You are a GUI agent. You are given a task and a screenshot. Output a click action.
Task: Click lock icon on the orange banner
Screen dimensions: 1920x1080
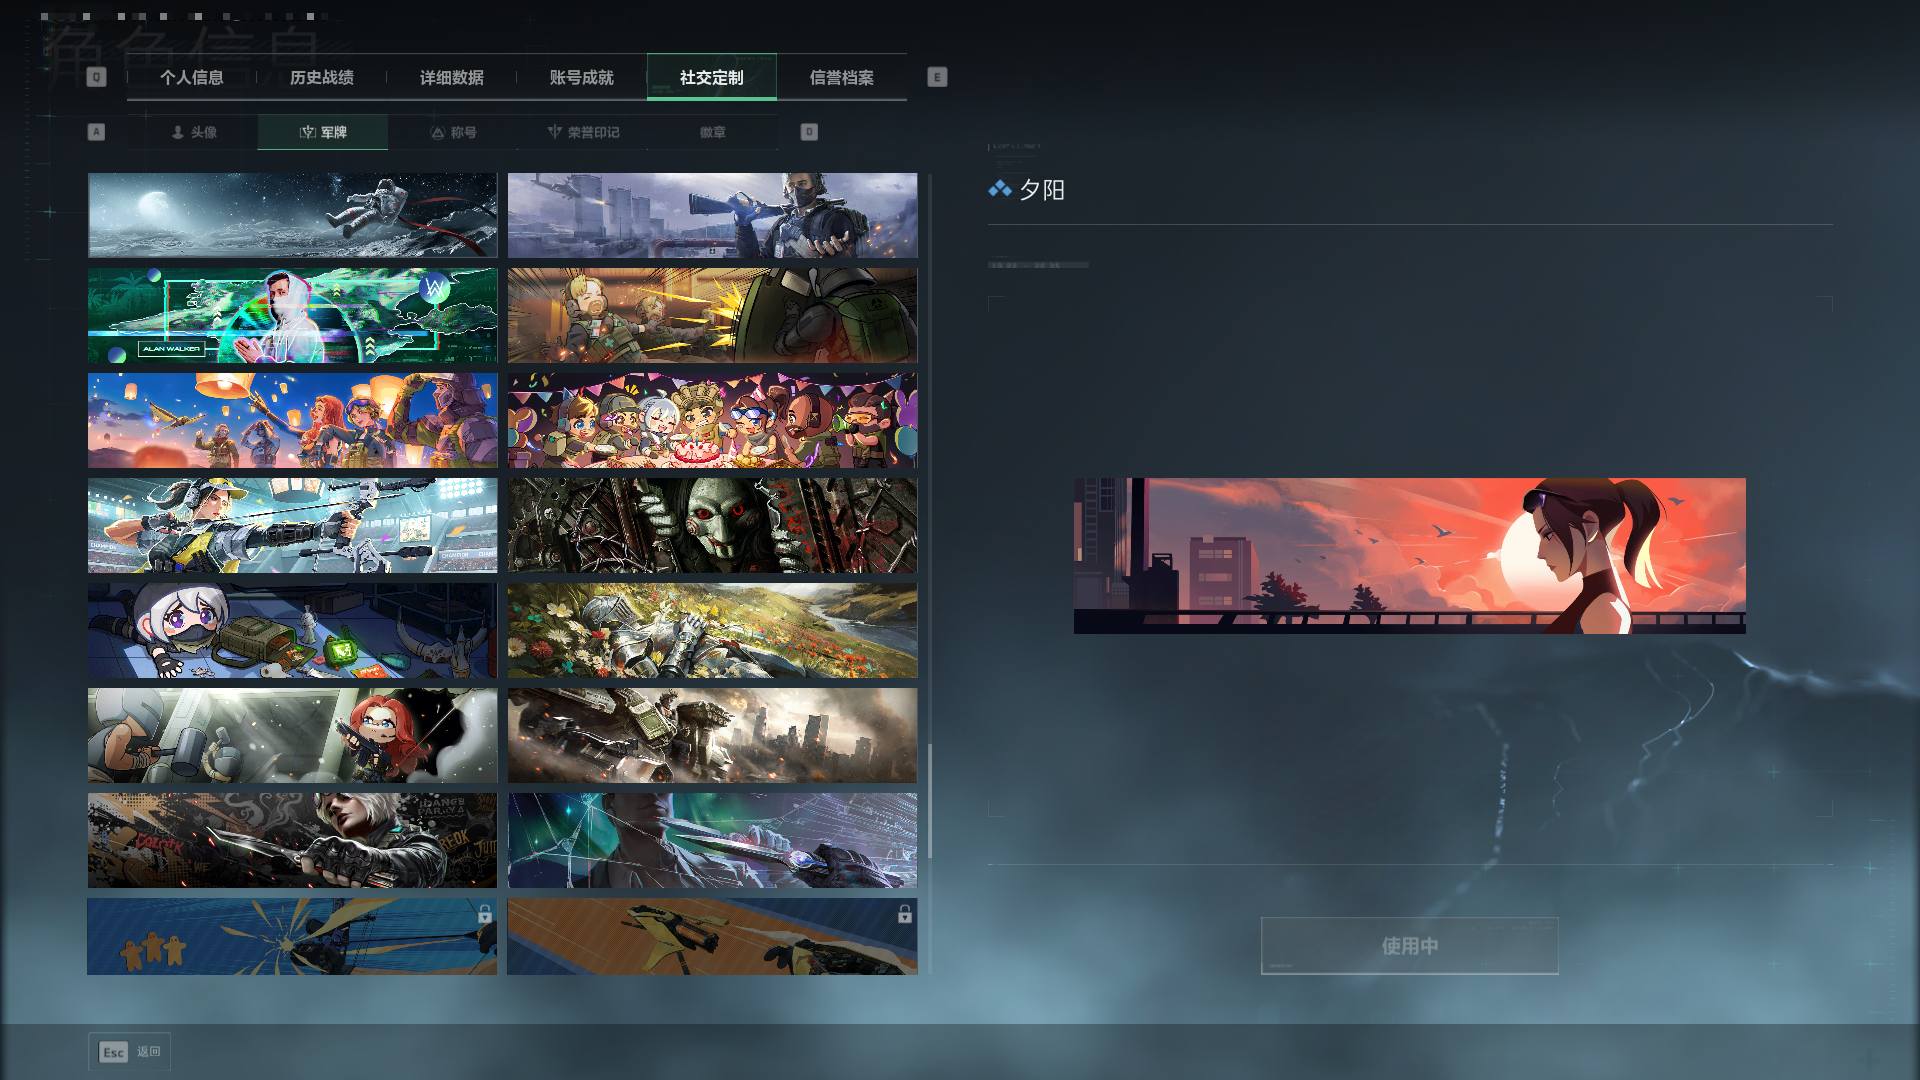[905, 914]
